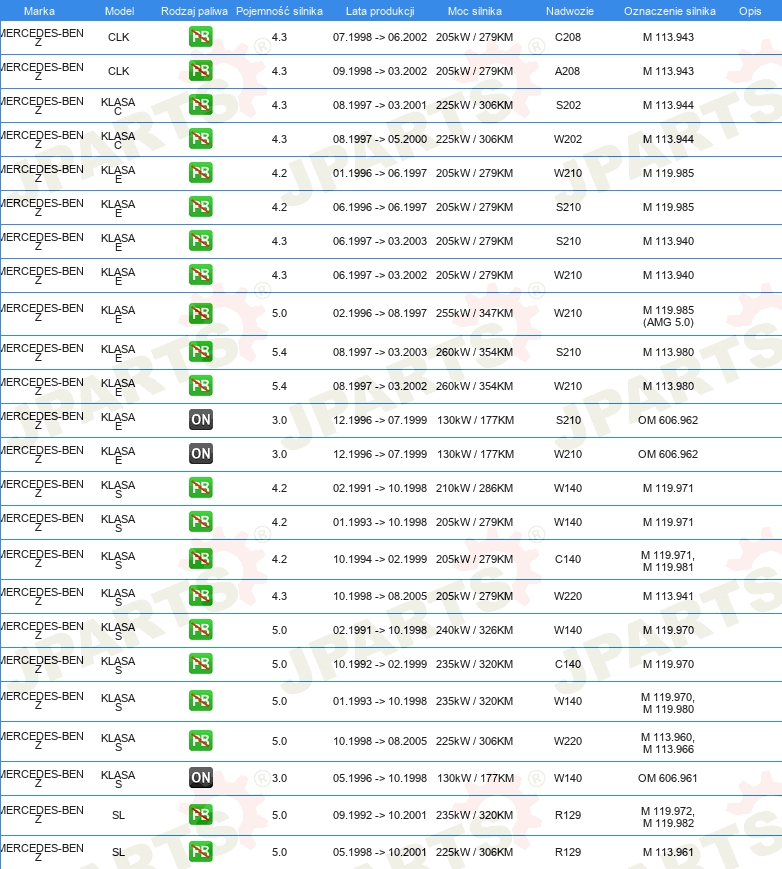Select date range 05.1996 -> 10.1998
The image size is (782, 869).
[380, 778]
